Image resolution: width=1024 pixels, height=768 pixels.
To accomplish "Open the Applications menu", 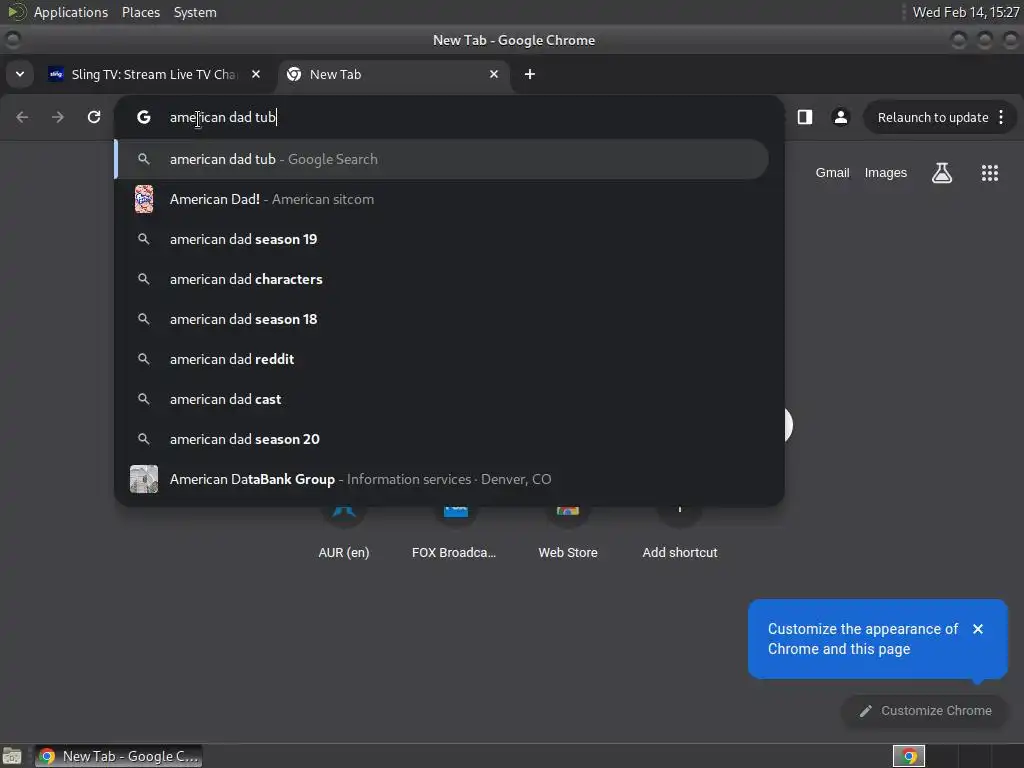I will tap(71, 12).
